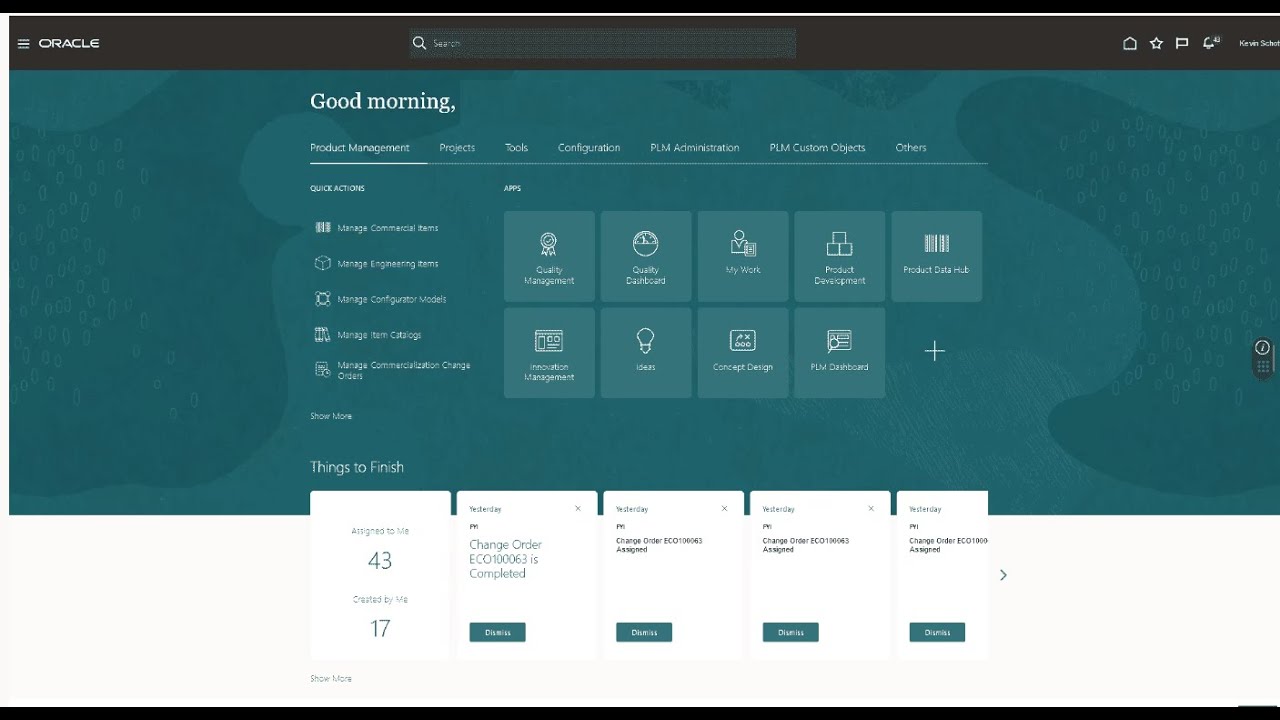The width and height of the screenshot is (1280, 720).
Task: Open the Watchlist flag icon
Action: (x=1182, y=44)
